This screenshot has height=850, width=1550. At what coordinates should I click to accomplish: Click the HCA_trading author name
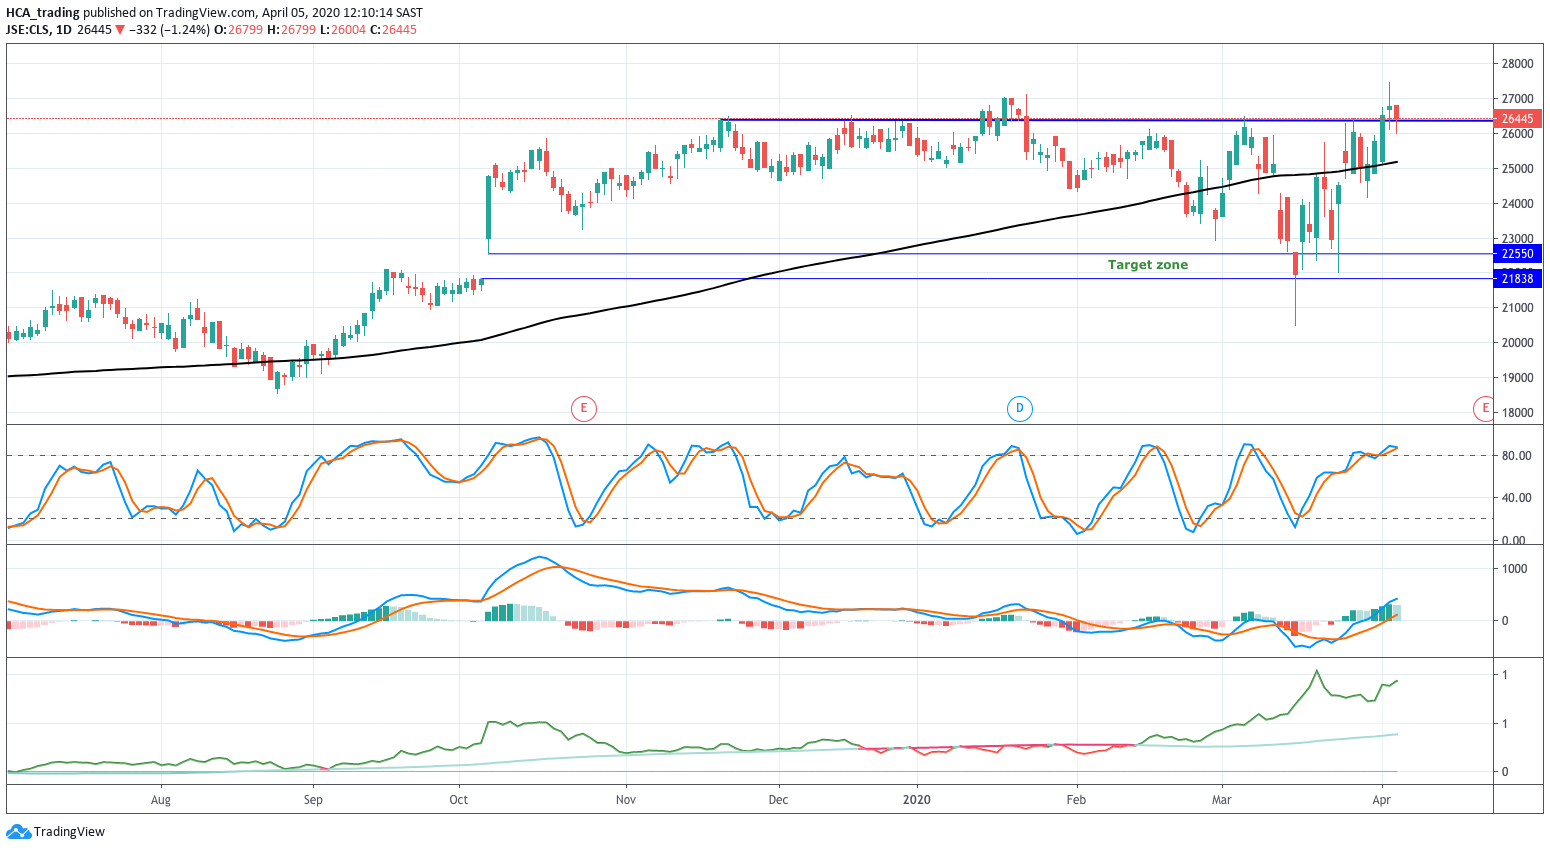click(x=43, y=13)
